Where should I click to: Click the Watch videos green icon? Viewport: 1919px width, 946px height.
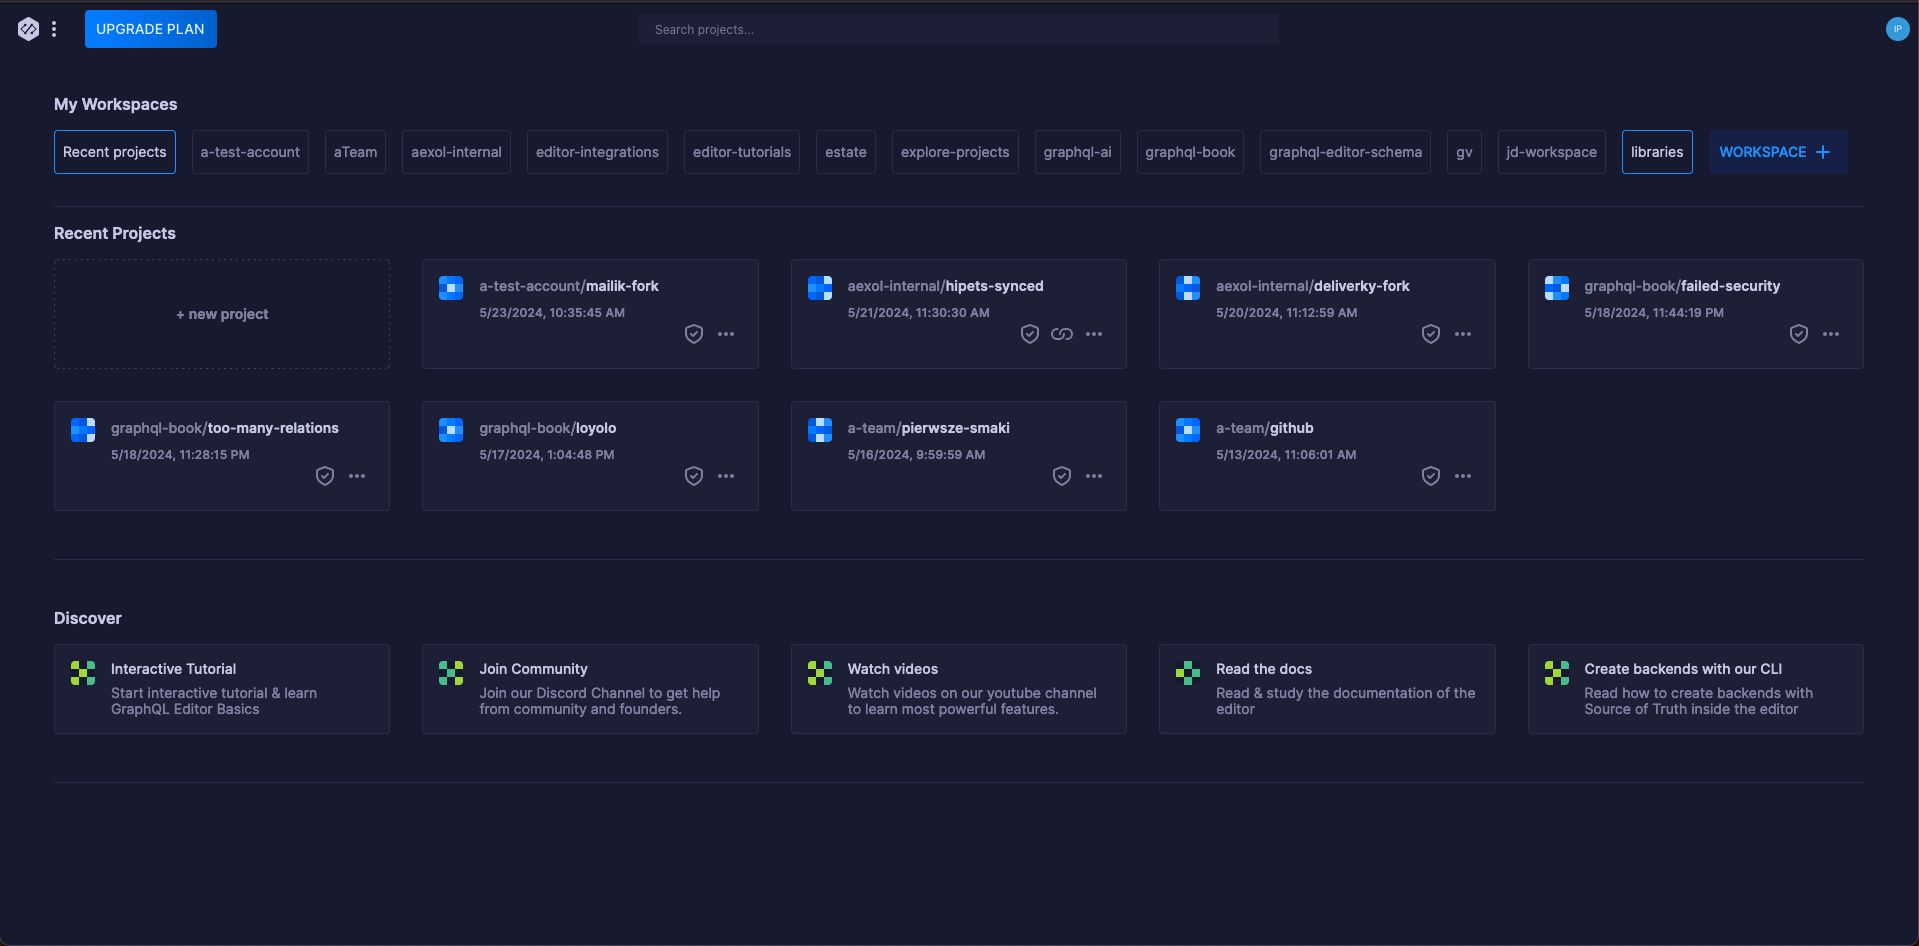pos(820,673)
